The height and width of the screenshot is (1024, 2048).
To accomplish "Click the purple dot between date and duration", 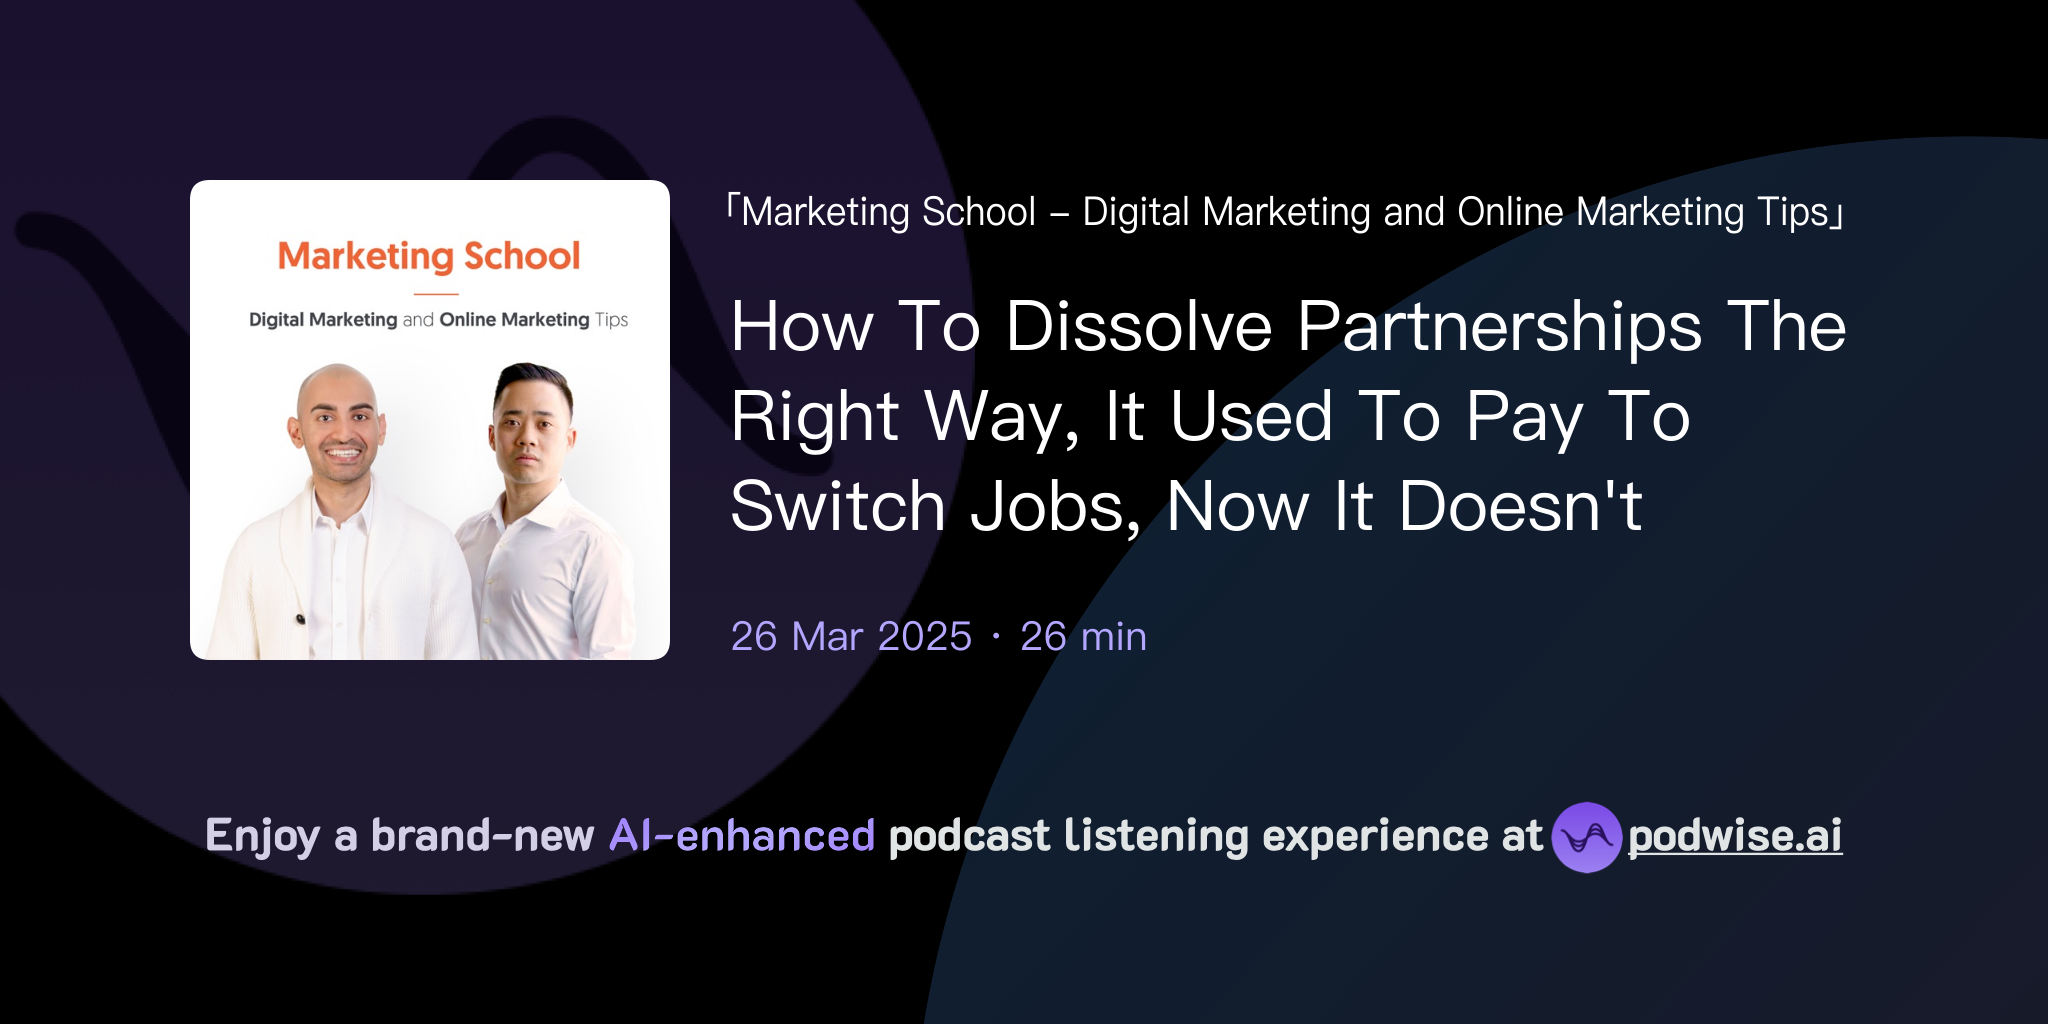I will point(996,637).
